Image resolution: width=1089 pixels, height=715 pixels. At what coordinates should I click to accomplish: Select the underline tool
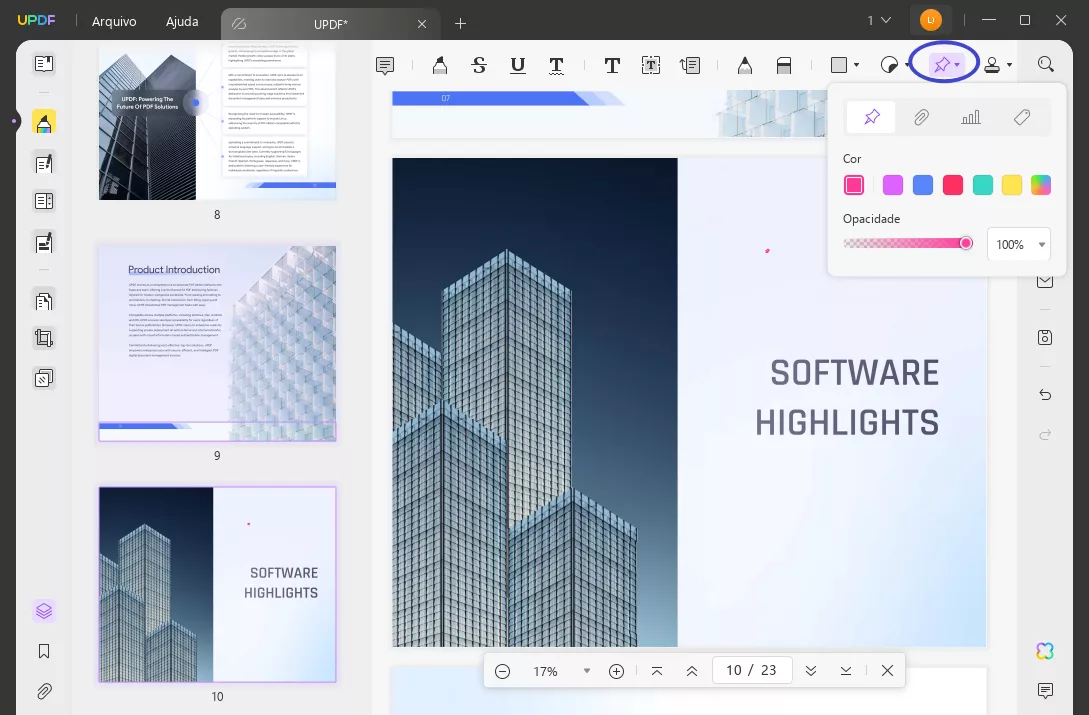[517, 65]
